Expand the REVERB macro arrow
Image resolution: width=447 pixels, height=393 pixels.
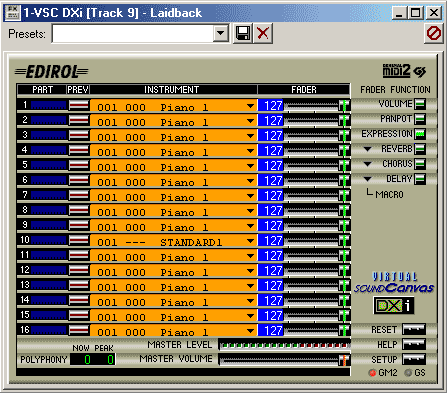click(367, 149)
